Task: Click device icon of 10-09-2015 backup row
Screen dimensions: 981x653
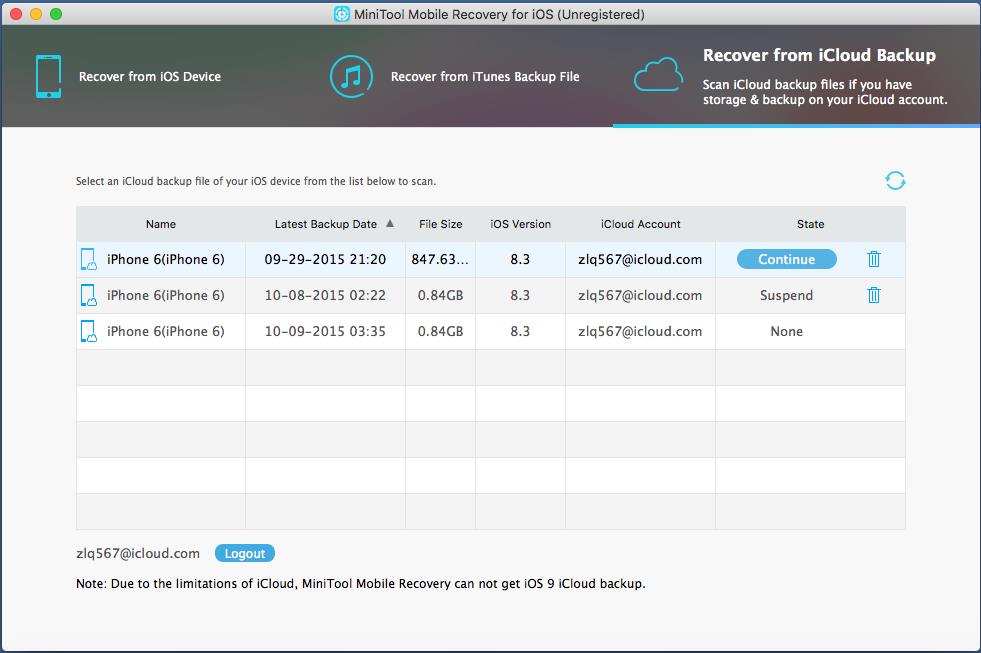Action: (89, 332)
